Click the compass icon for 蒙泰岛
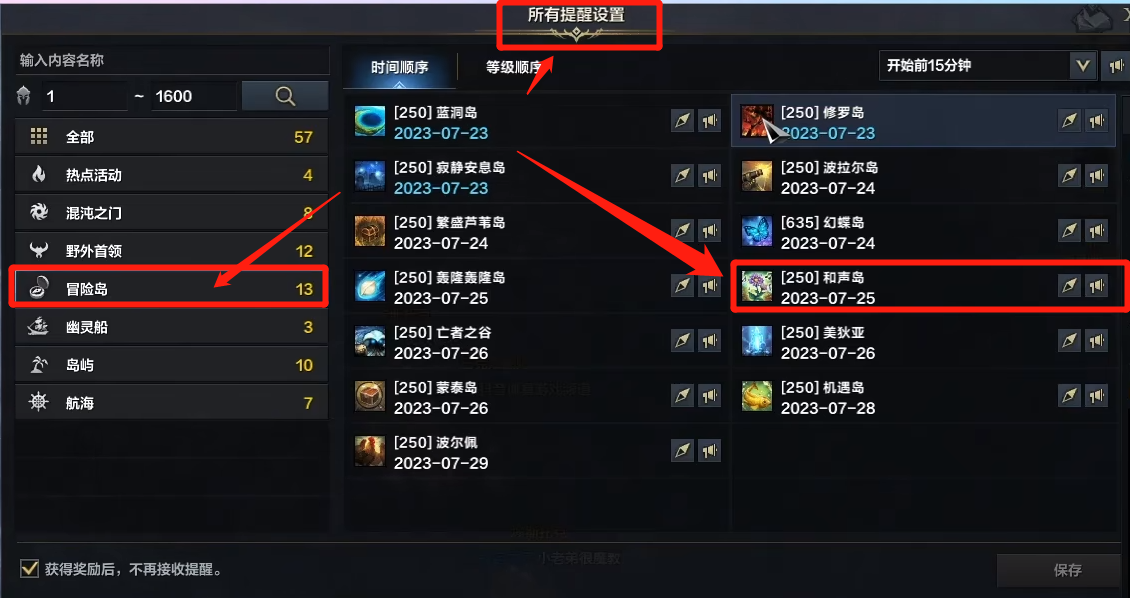1130x598 pixels. [x=682, y=396]
